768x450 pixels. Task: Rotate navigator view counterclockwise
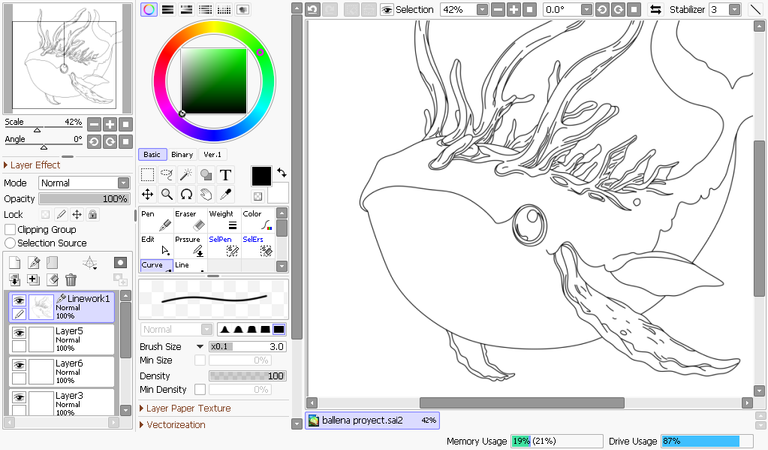(x=94, y=142)
